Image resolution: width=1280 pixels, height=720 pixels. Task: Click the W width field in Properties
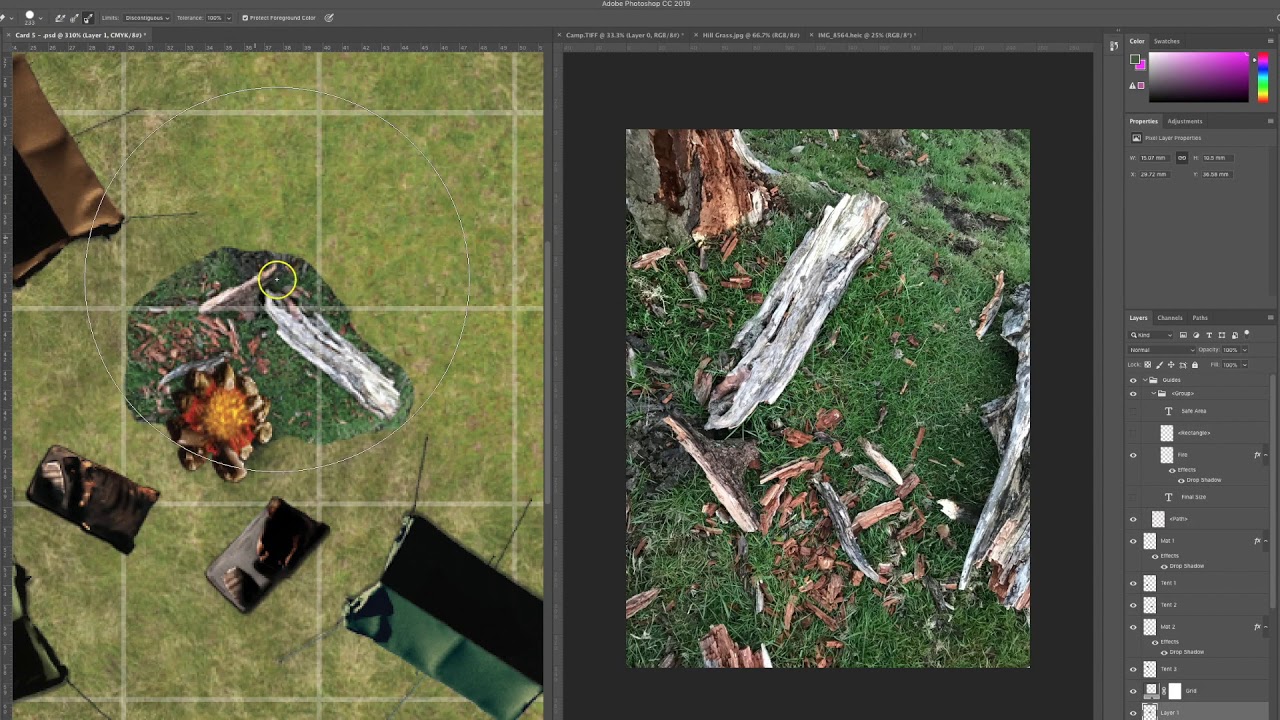(x=1155, y=158)
